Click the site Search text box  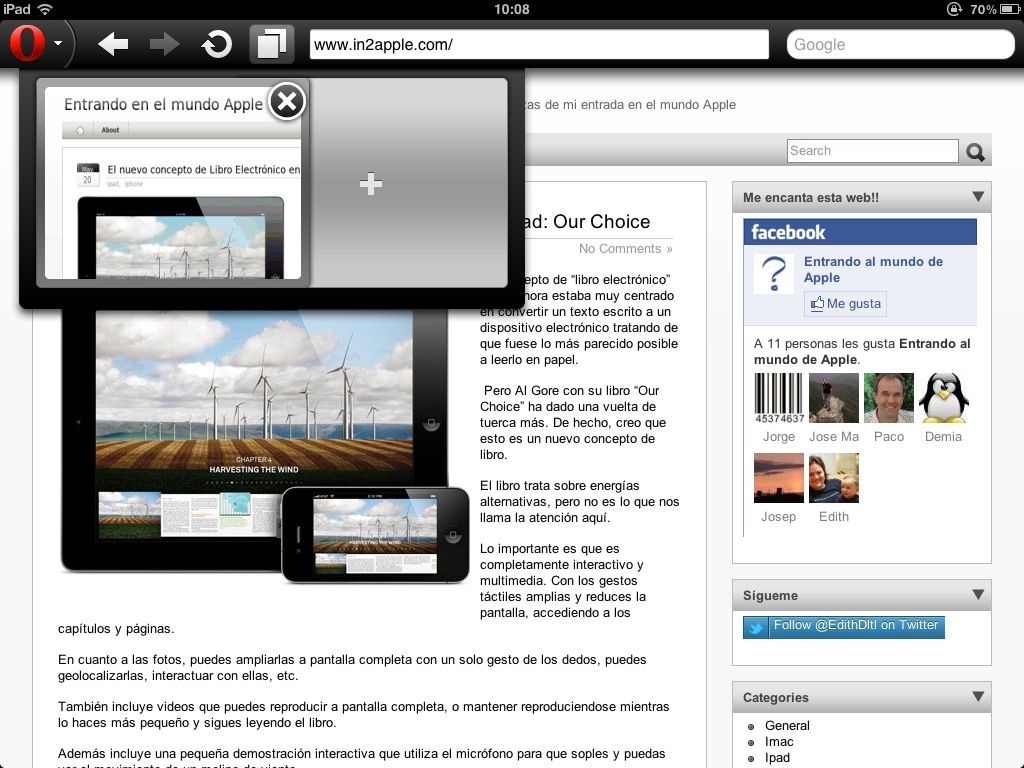[x=872, y=151]
